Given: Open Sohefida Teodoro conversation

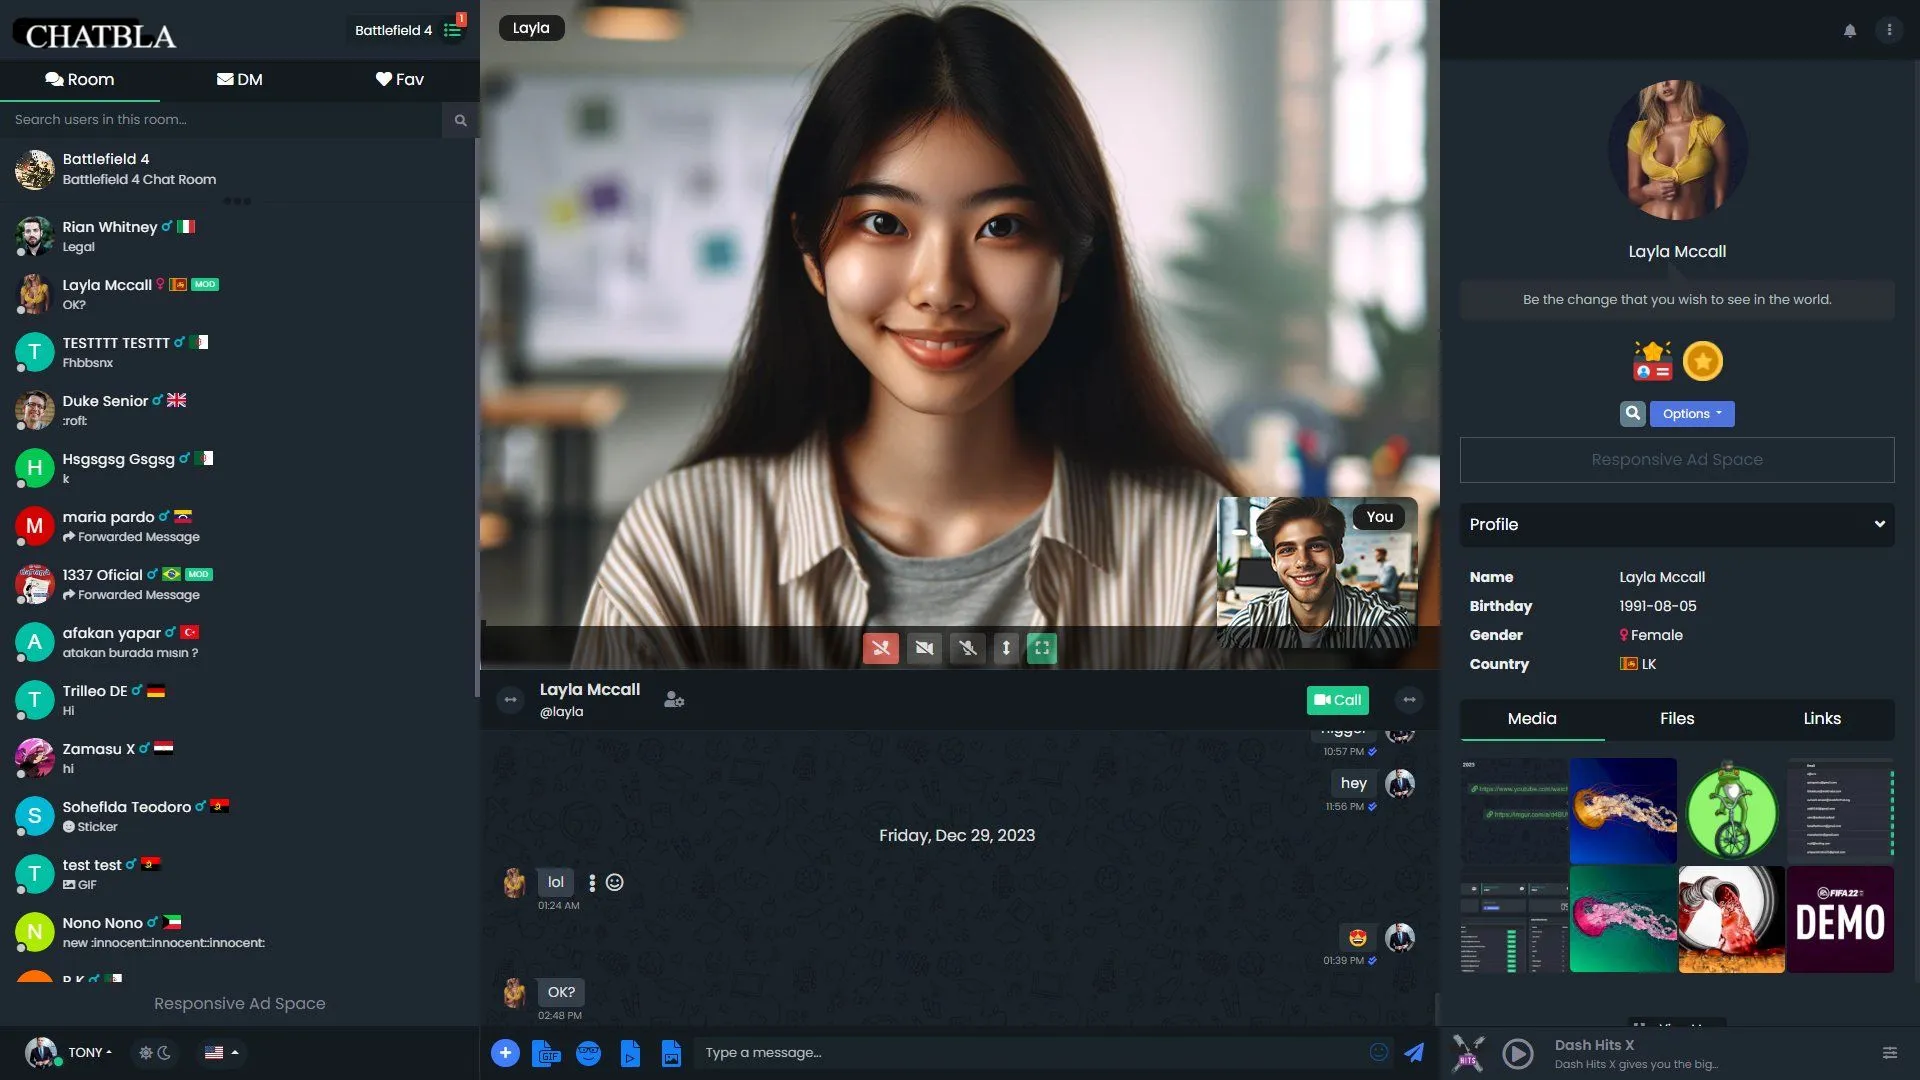Looking at the screenshot, I should [237, 817].
